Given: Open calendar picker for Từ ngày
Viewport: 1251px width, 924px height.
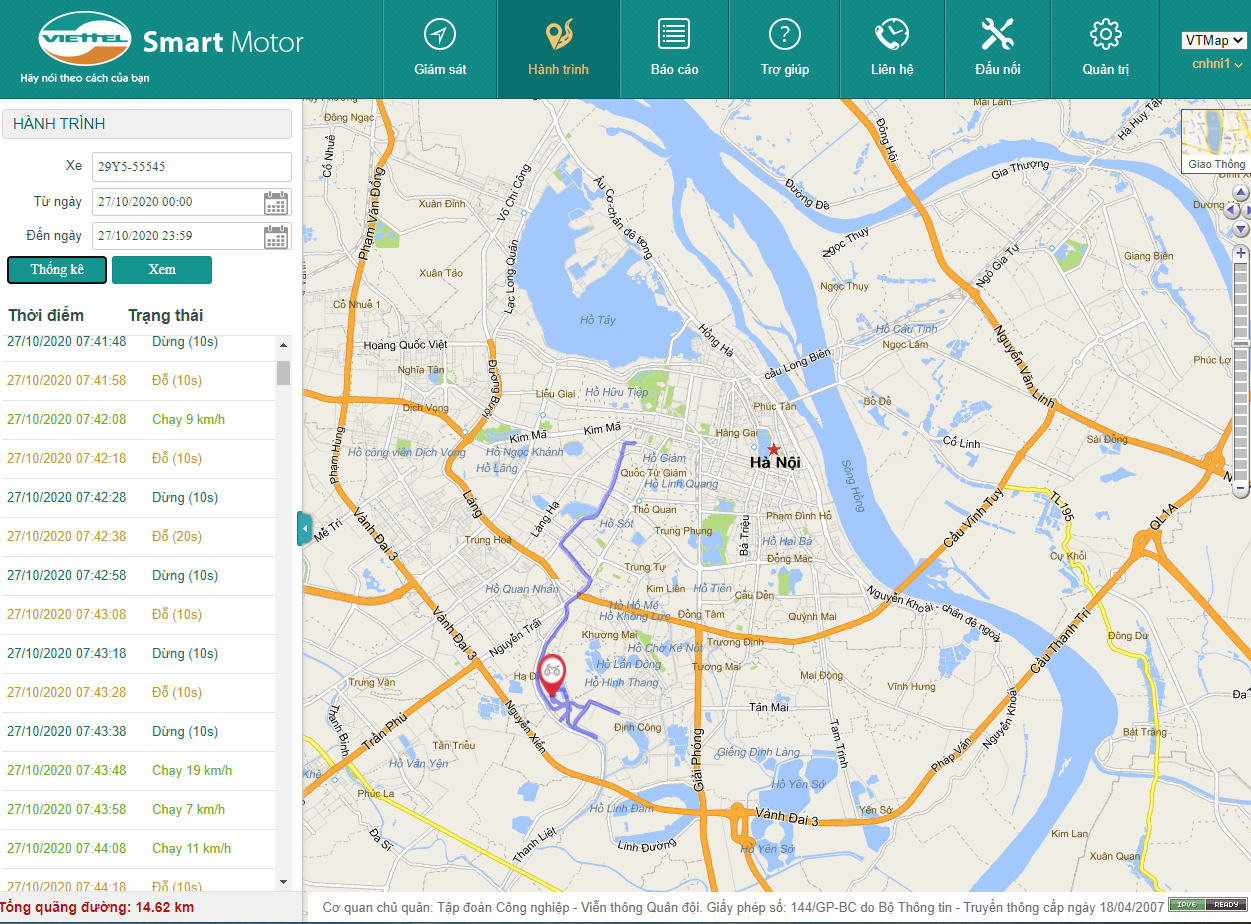Looking at the screenshot, I should 276,203.
